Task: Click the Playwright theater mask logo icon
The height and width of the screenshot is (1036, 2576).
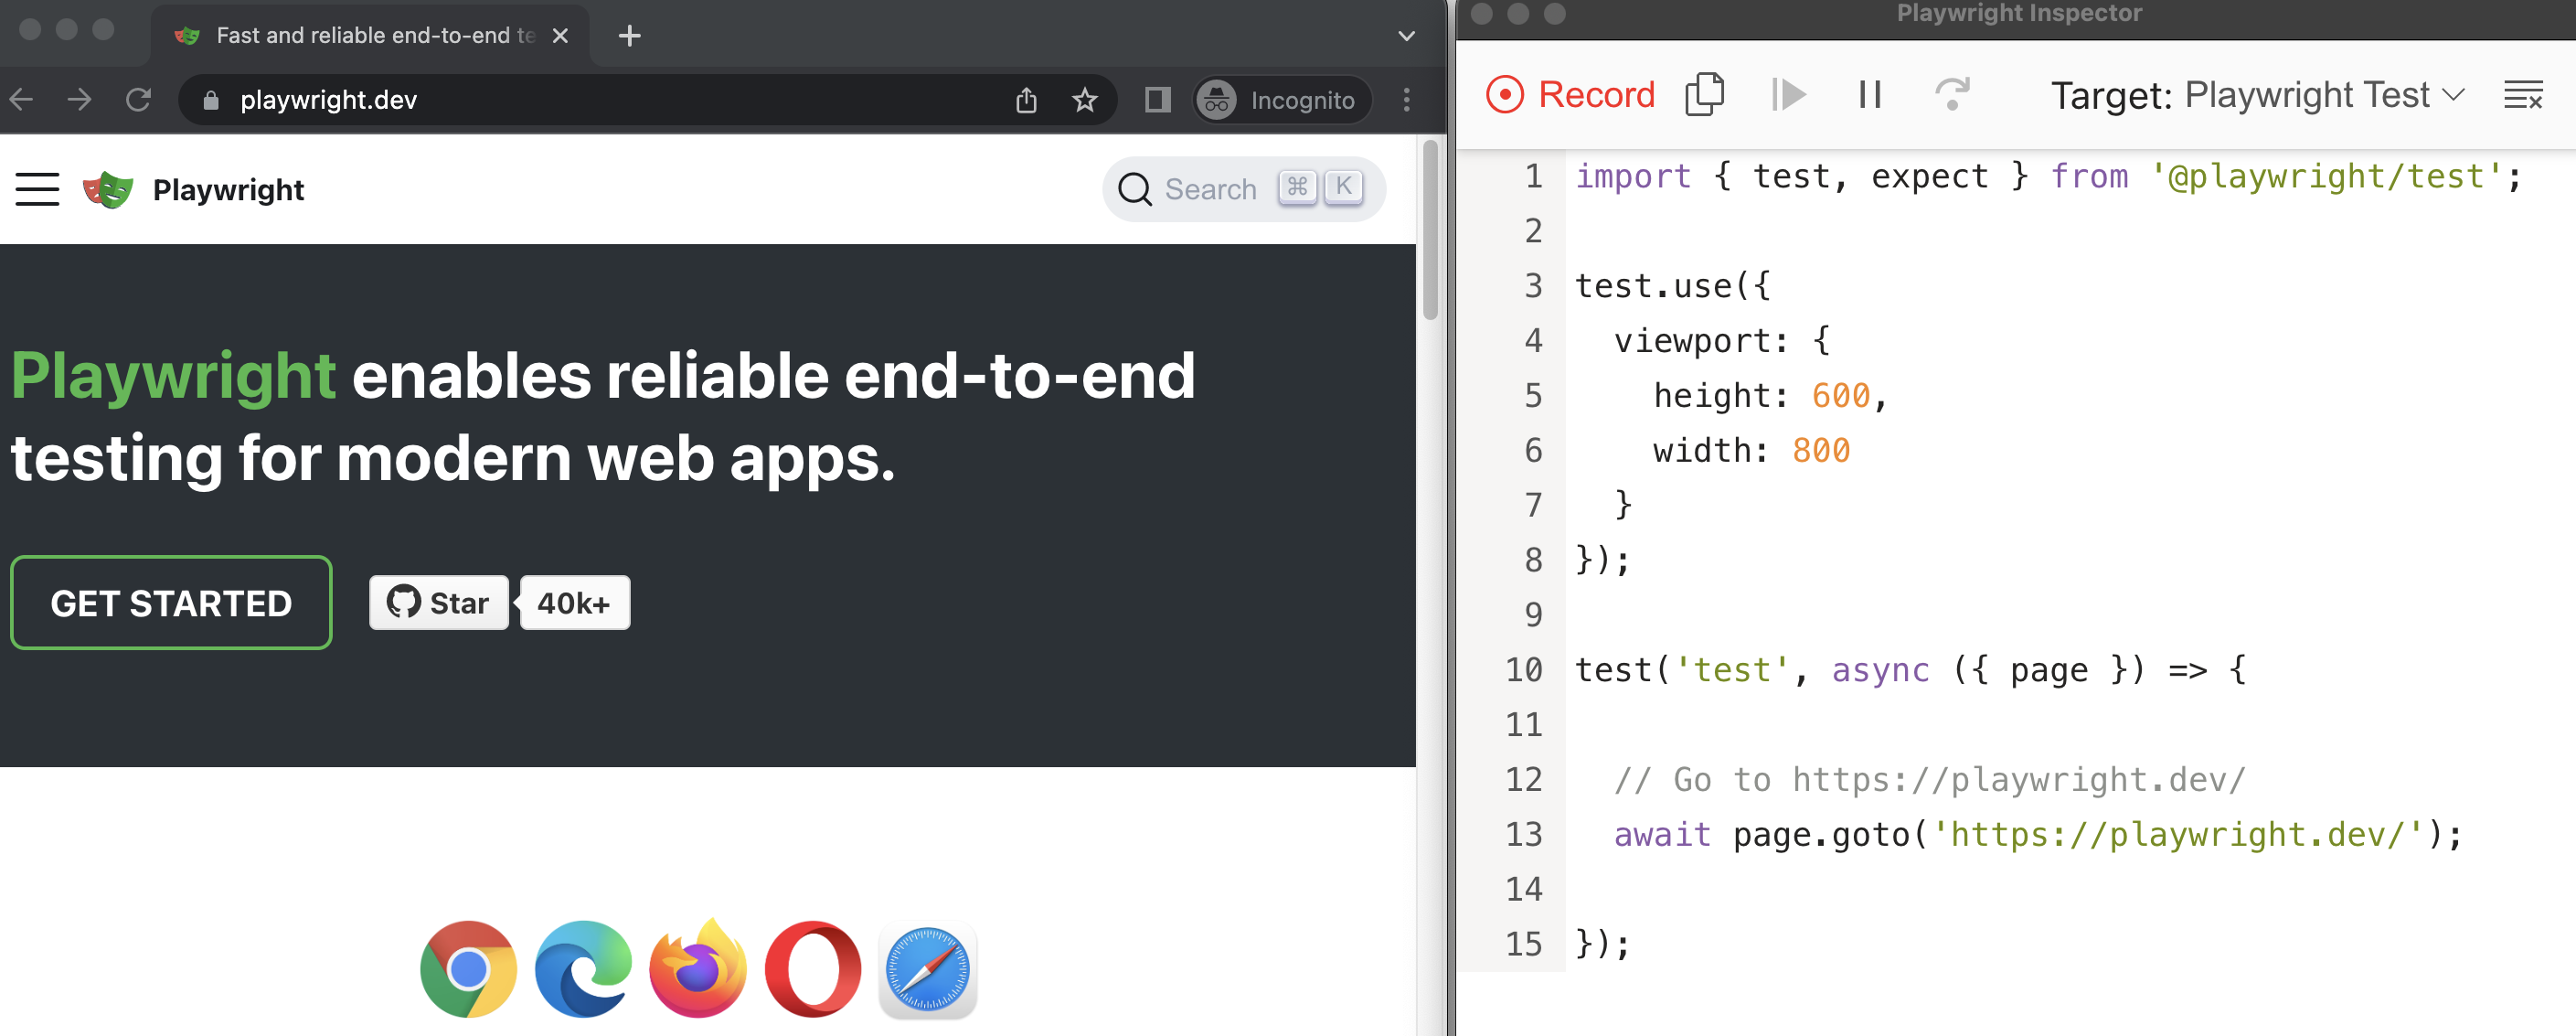Action: click(x=107, y=189)
